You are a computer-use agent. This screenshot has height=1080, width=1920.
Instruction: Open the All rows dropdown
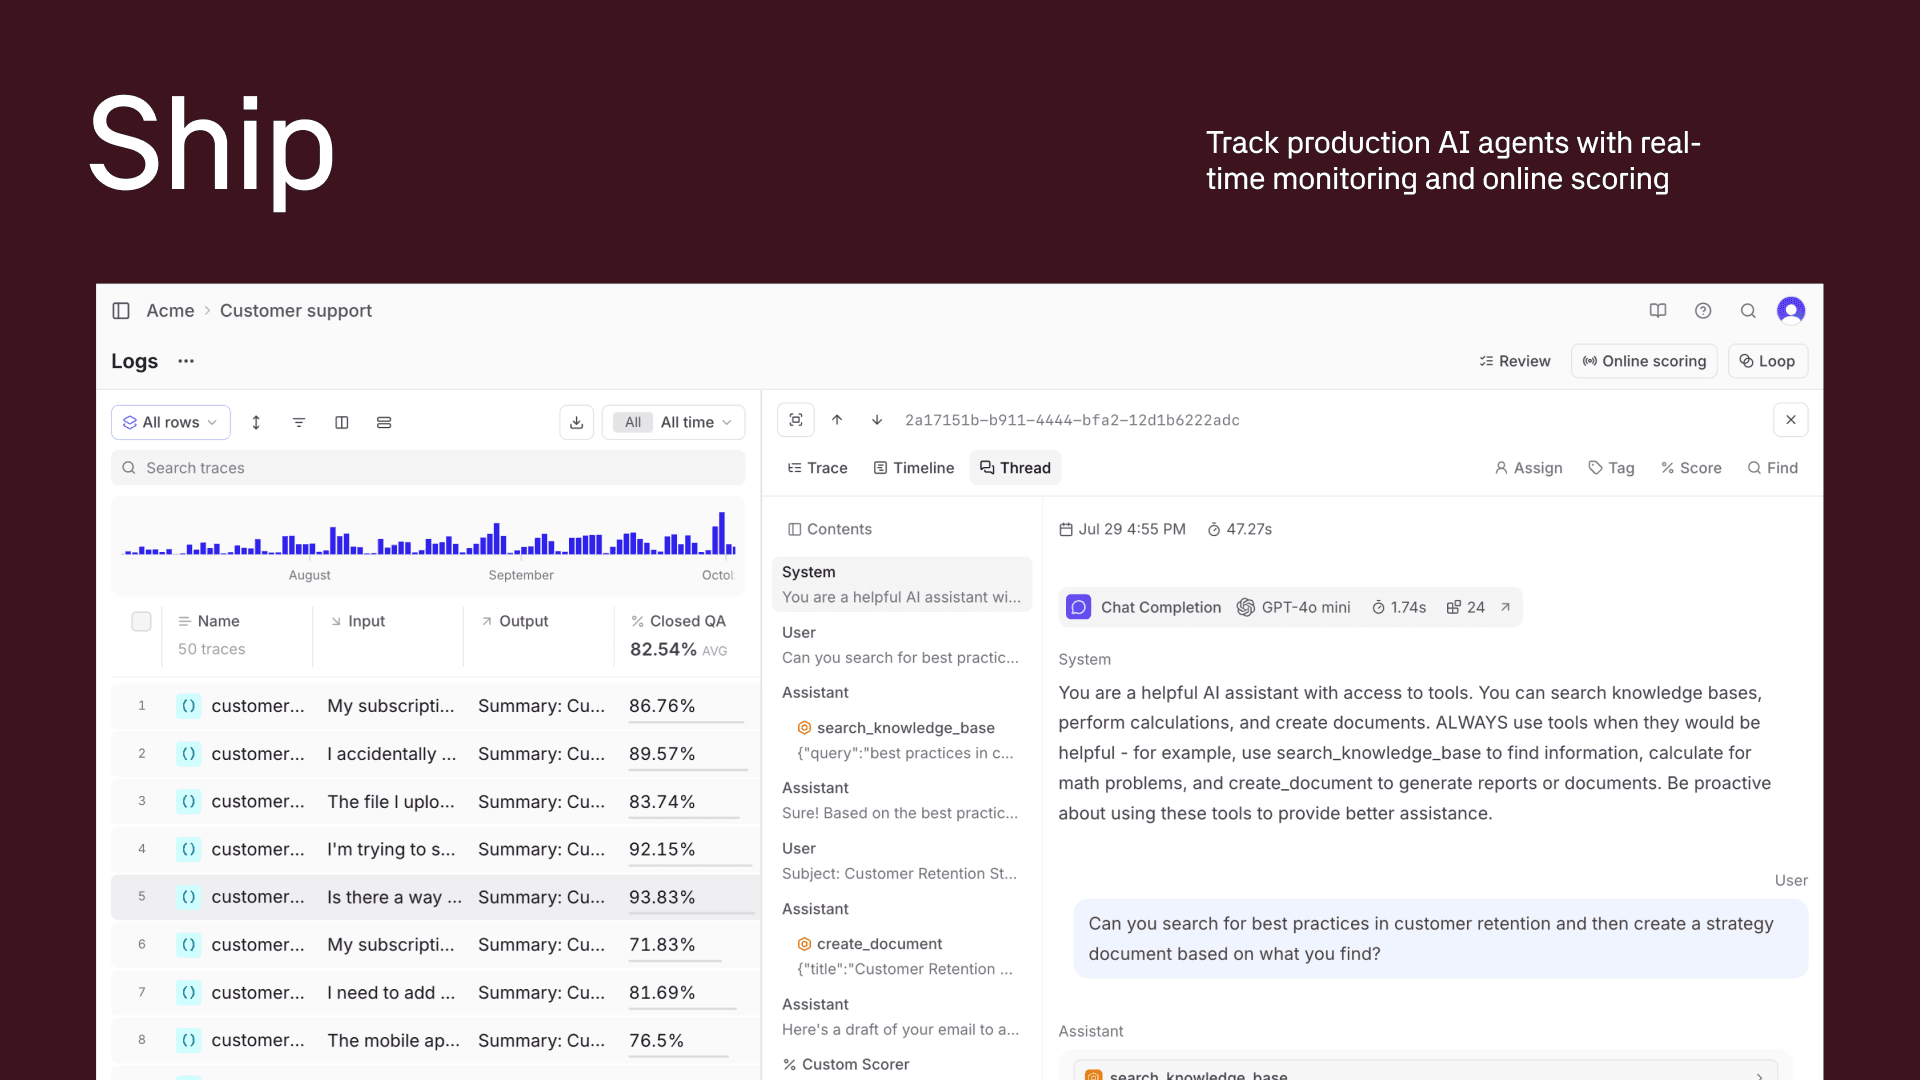coord(171,422)
